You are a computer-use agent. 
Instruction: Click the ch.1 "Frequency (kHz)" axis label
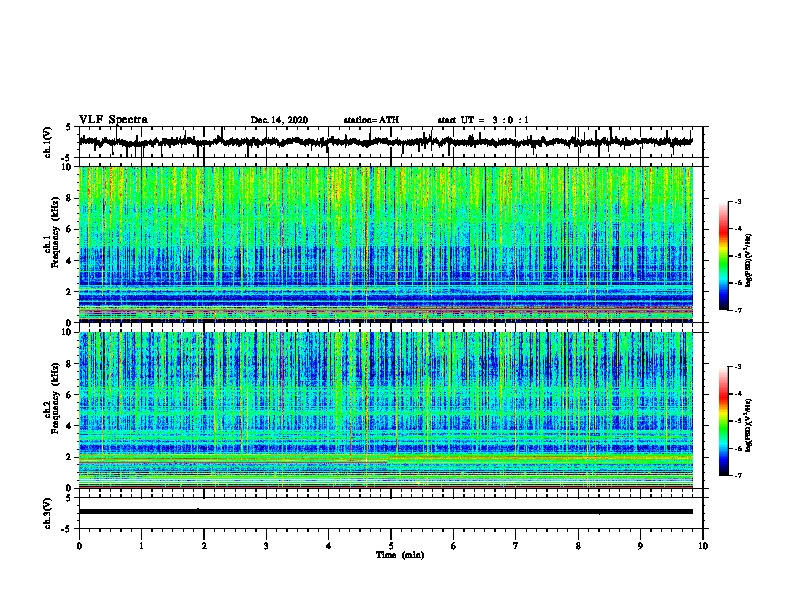pyautogui.click(x=55, y=233)
